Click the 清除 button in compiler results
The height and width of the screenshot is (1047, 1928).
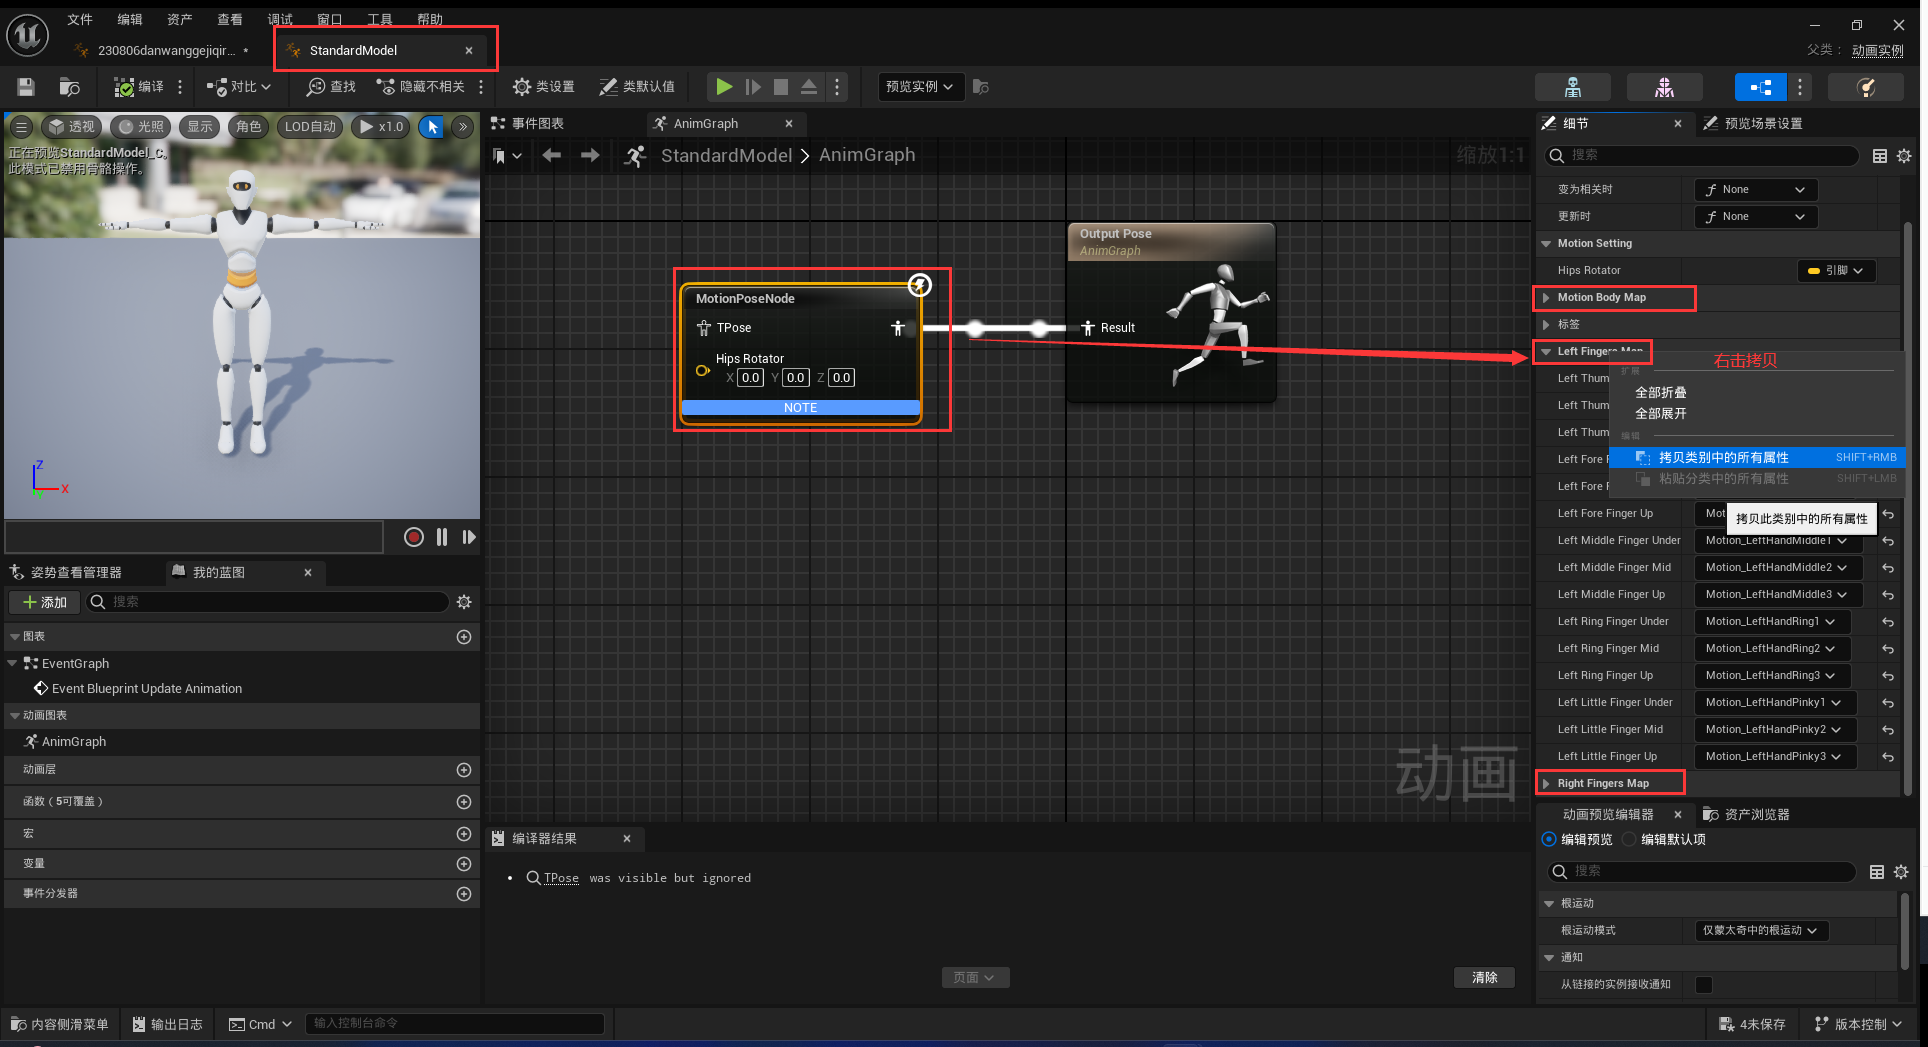pyautogui.click(x=1484, y=977)
